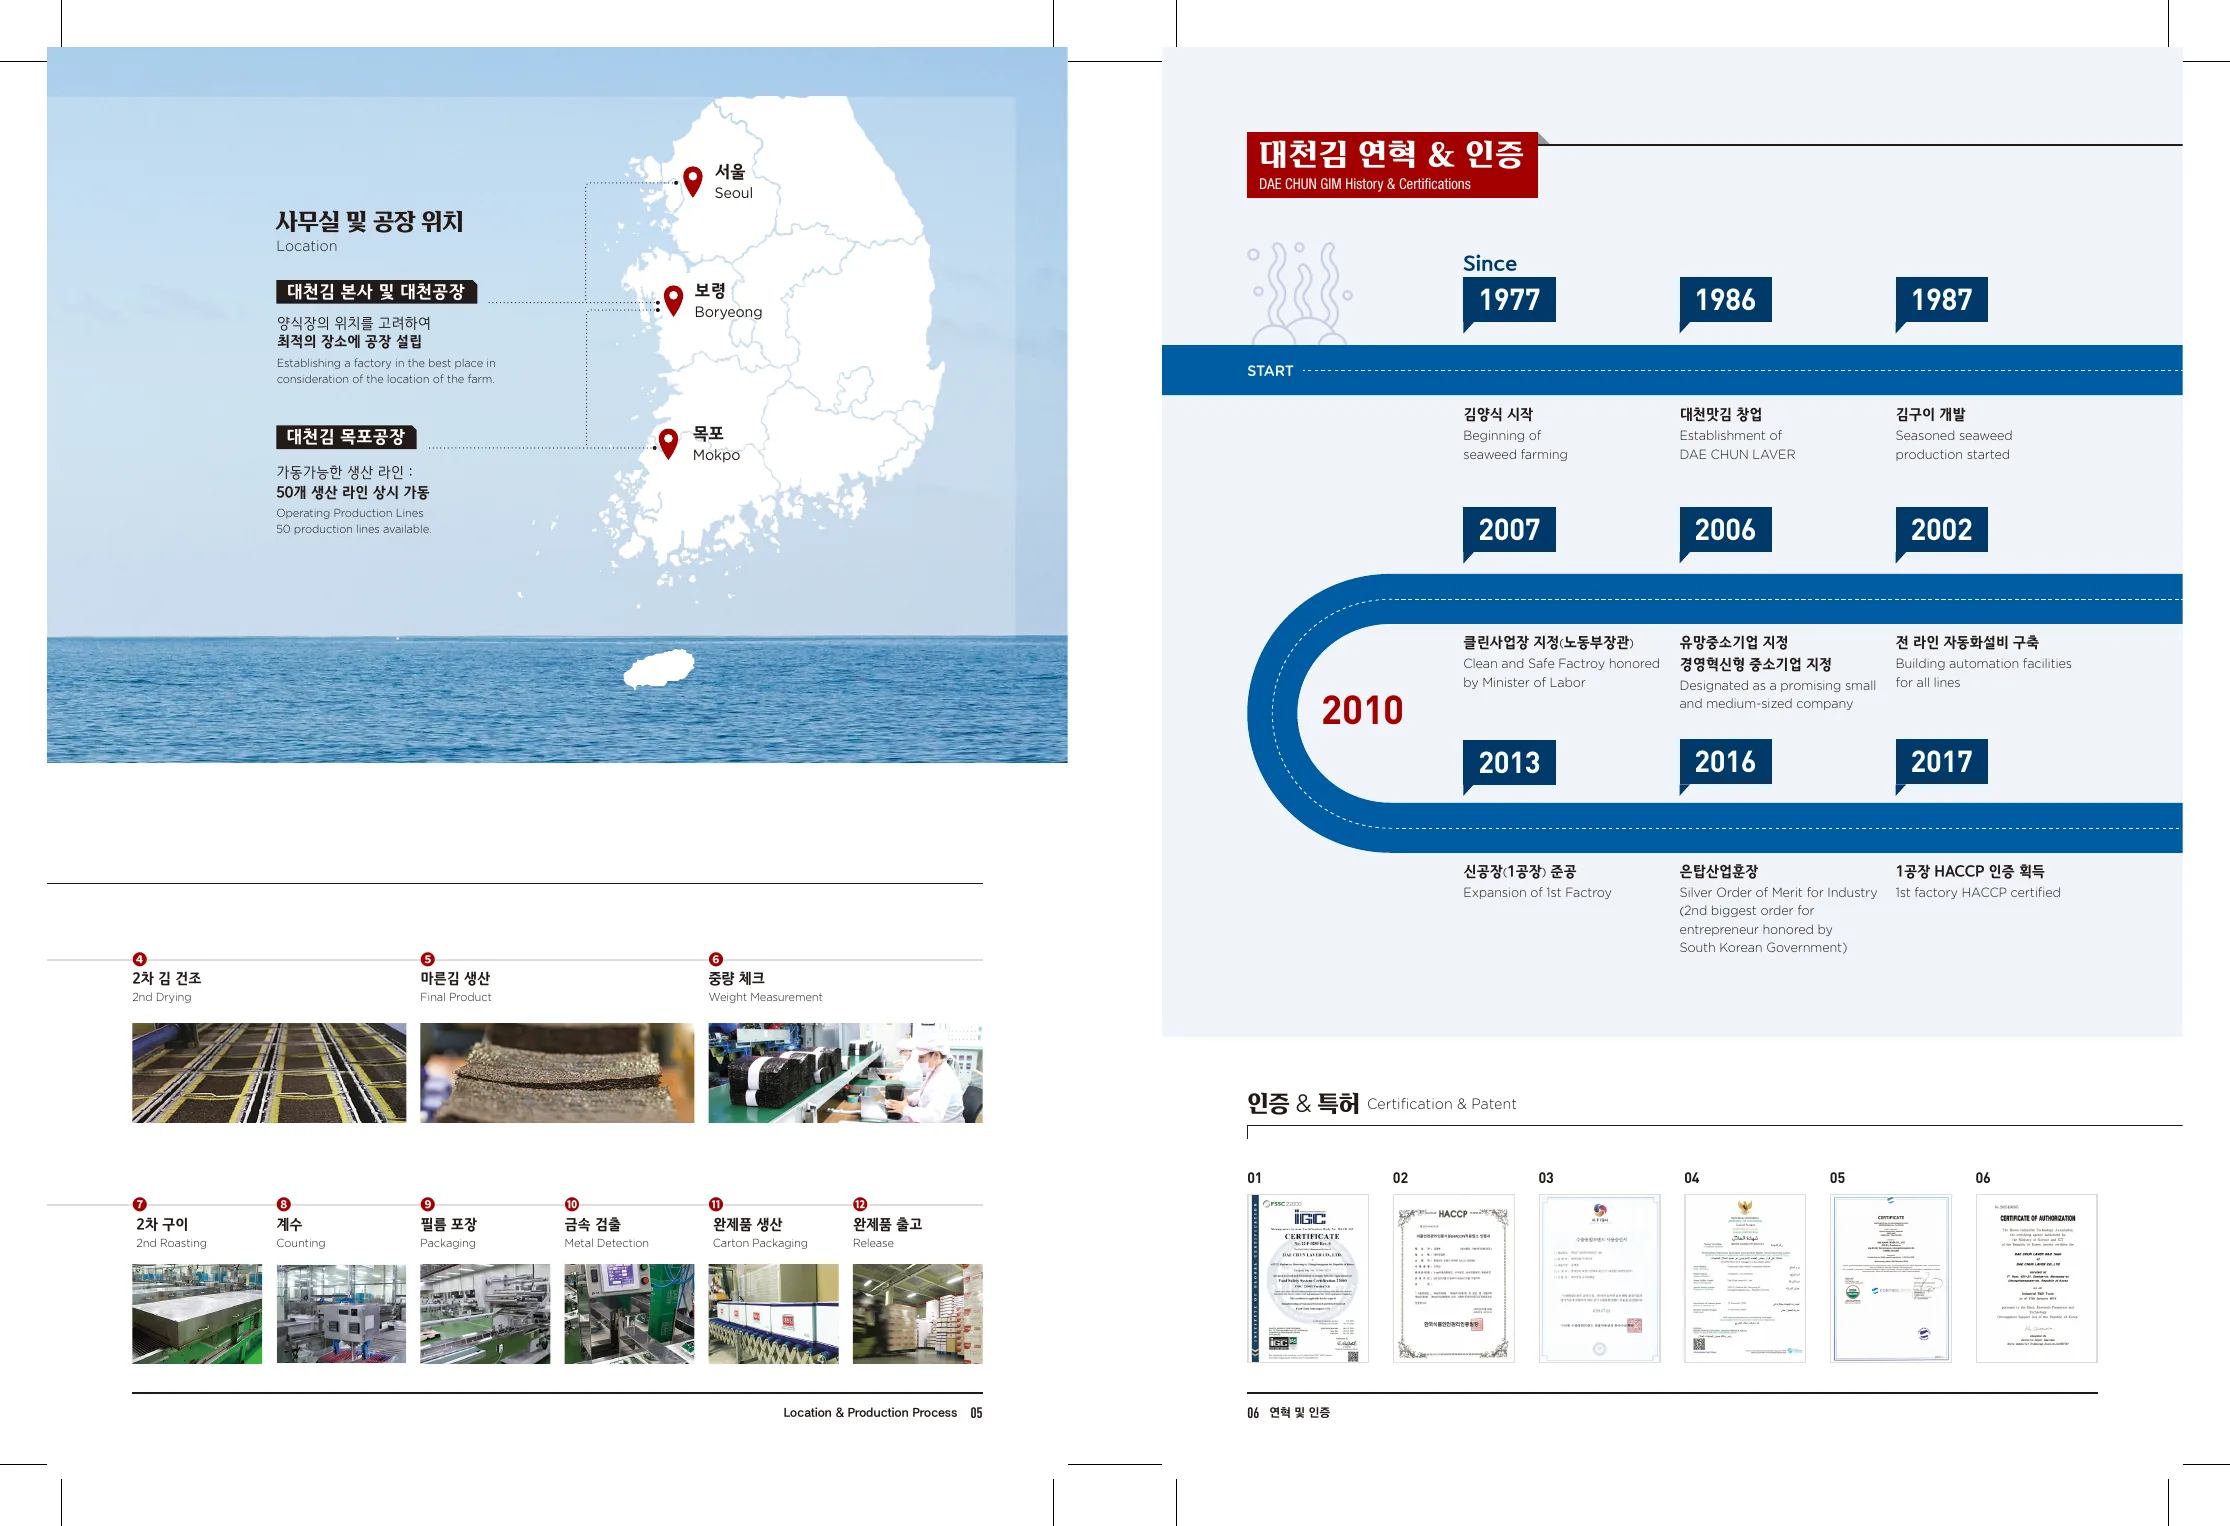Click the 'Expansion of 1st Factroy' caption

point(1537,893)
